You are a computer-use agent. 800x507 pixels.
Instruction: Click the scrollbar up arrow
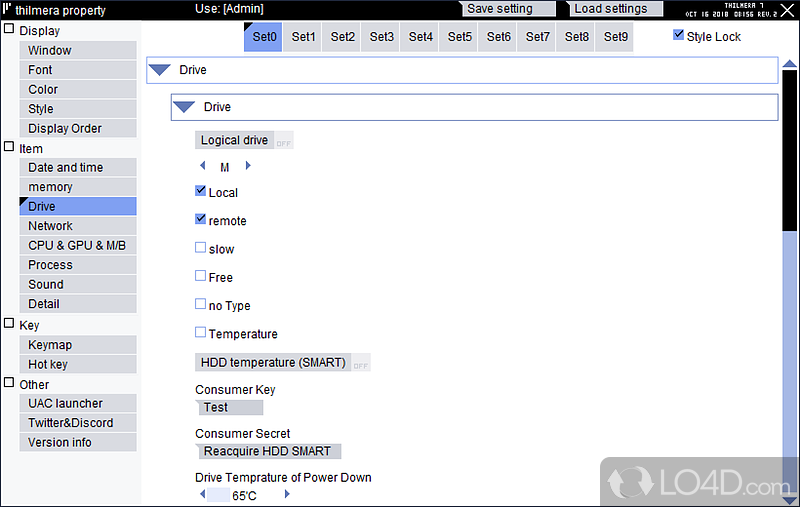click(789, 63)
